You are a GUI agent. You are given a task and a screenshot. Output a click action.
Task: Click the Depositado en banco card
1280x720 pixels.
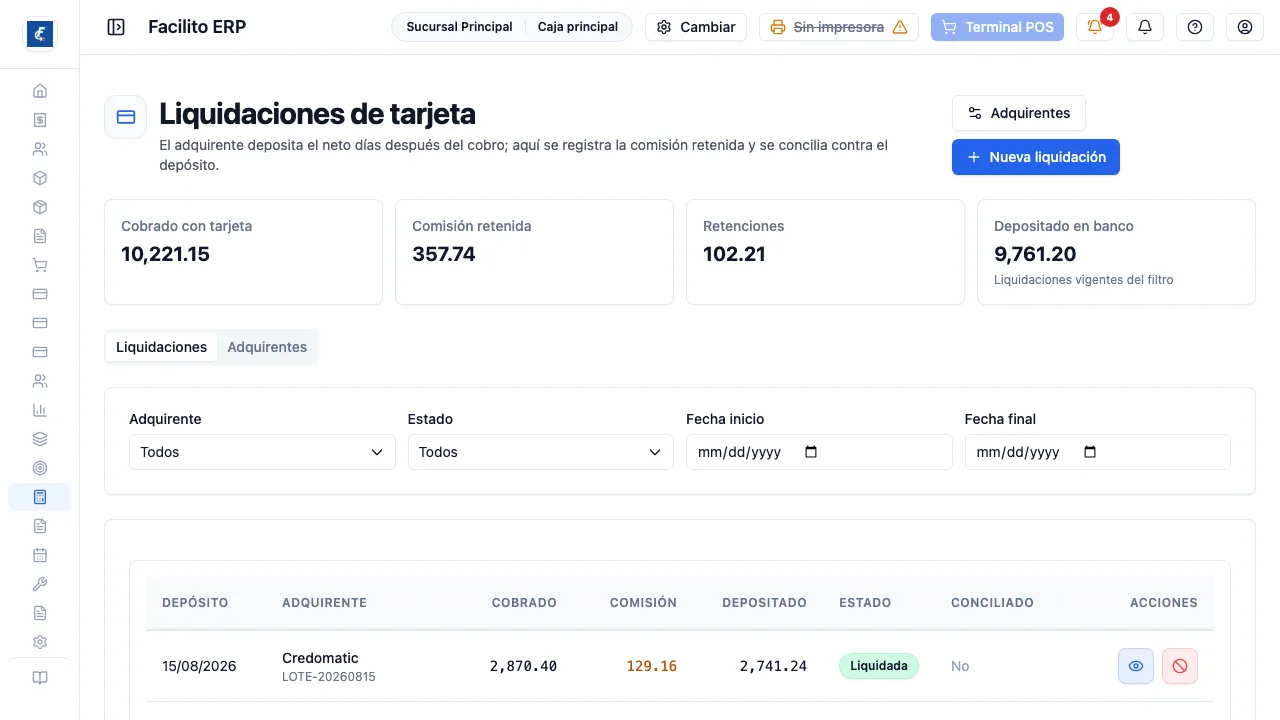click(x=1116, y=252)
